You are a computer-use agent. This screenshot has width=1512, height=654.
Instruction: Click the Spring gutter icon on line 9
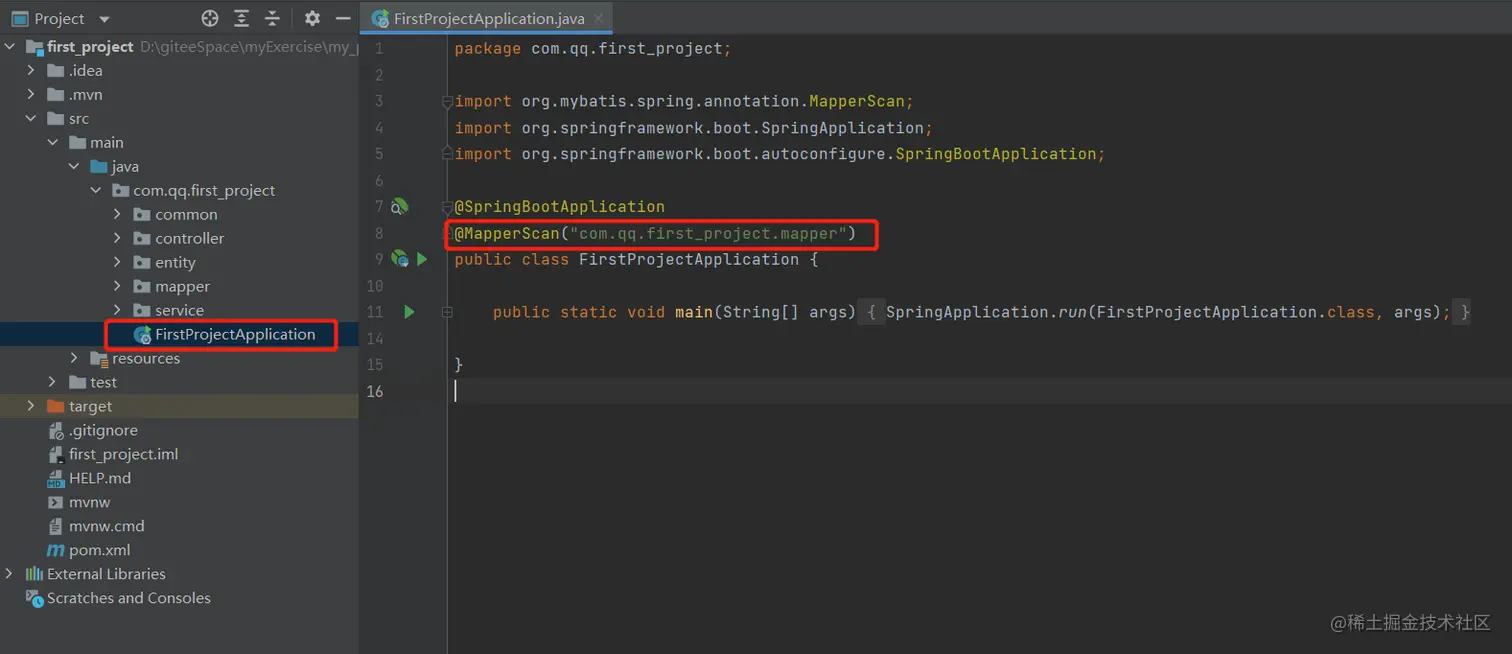coord(399,259)
